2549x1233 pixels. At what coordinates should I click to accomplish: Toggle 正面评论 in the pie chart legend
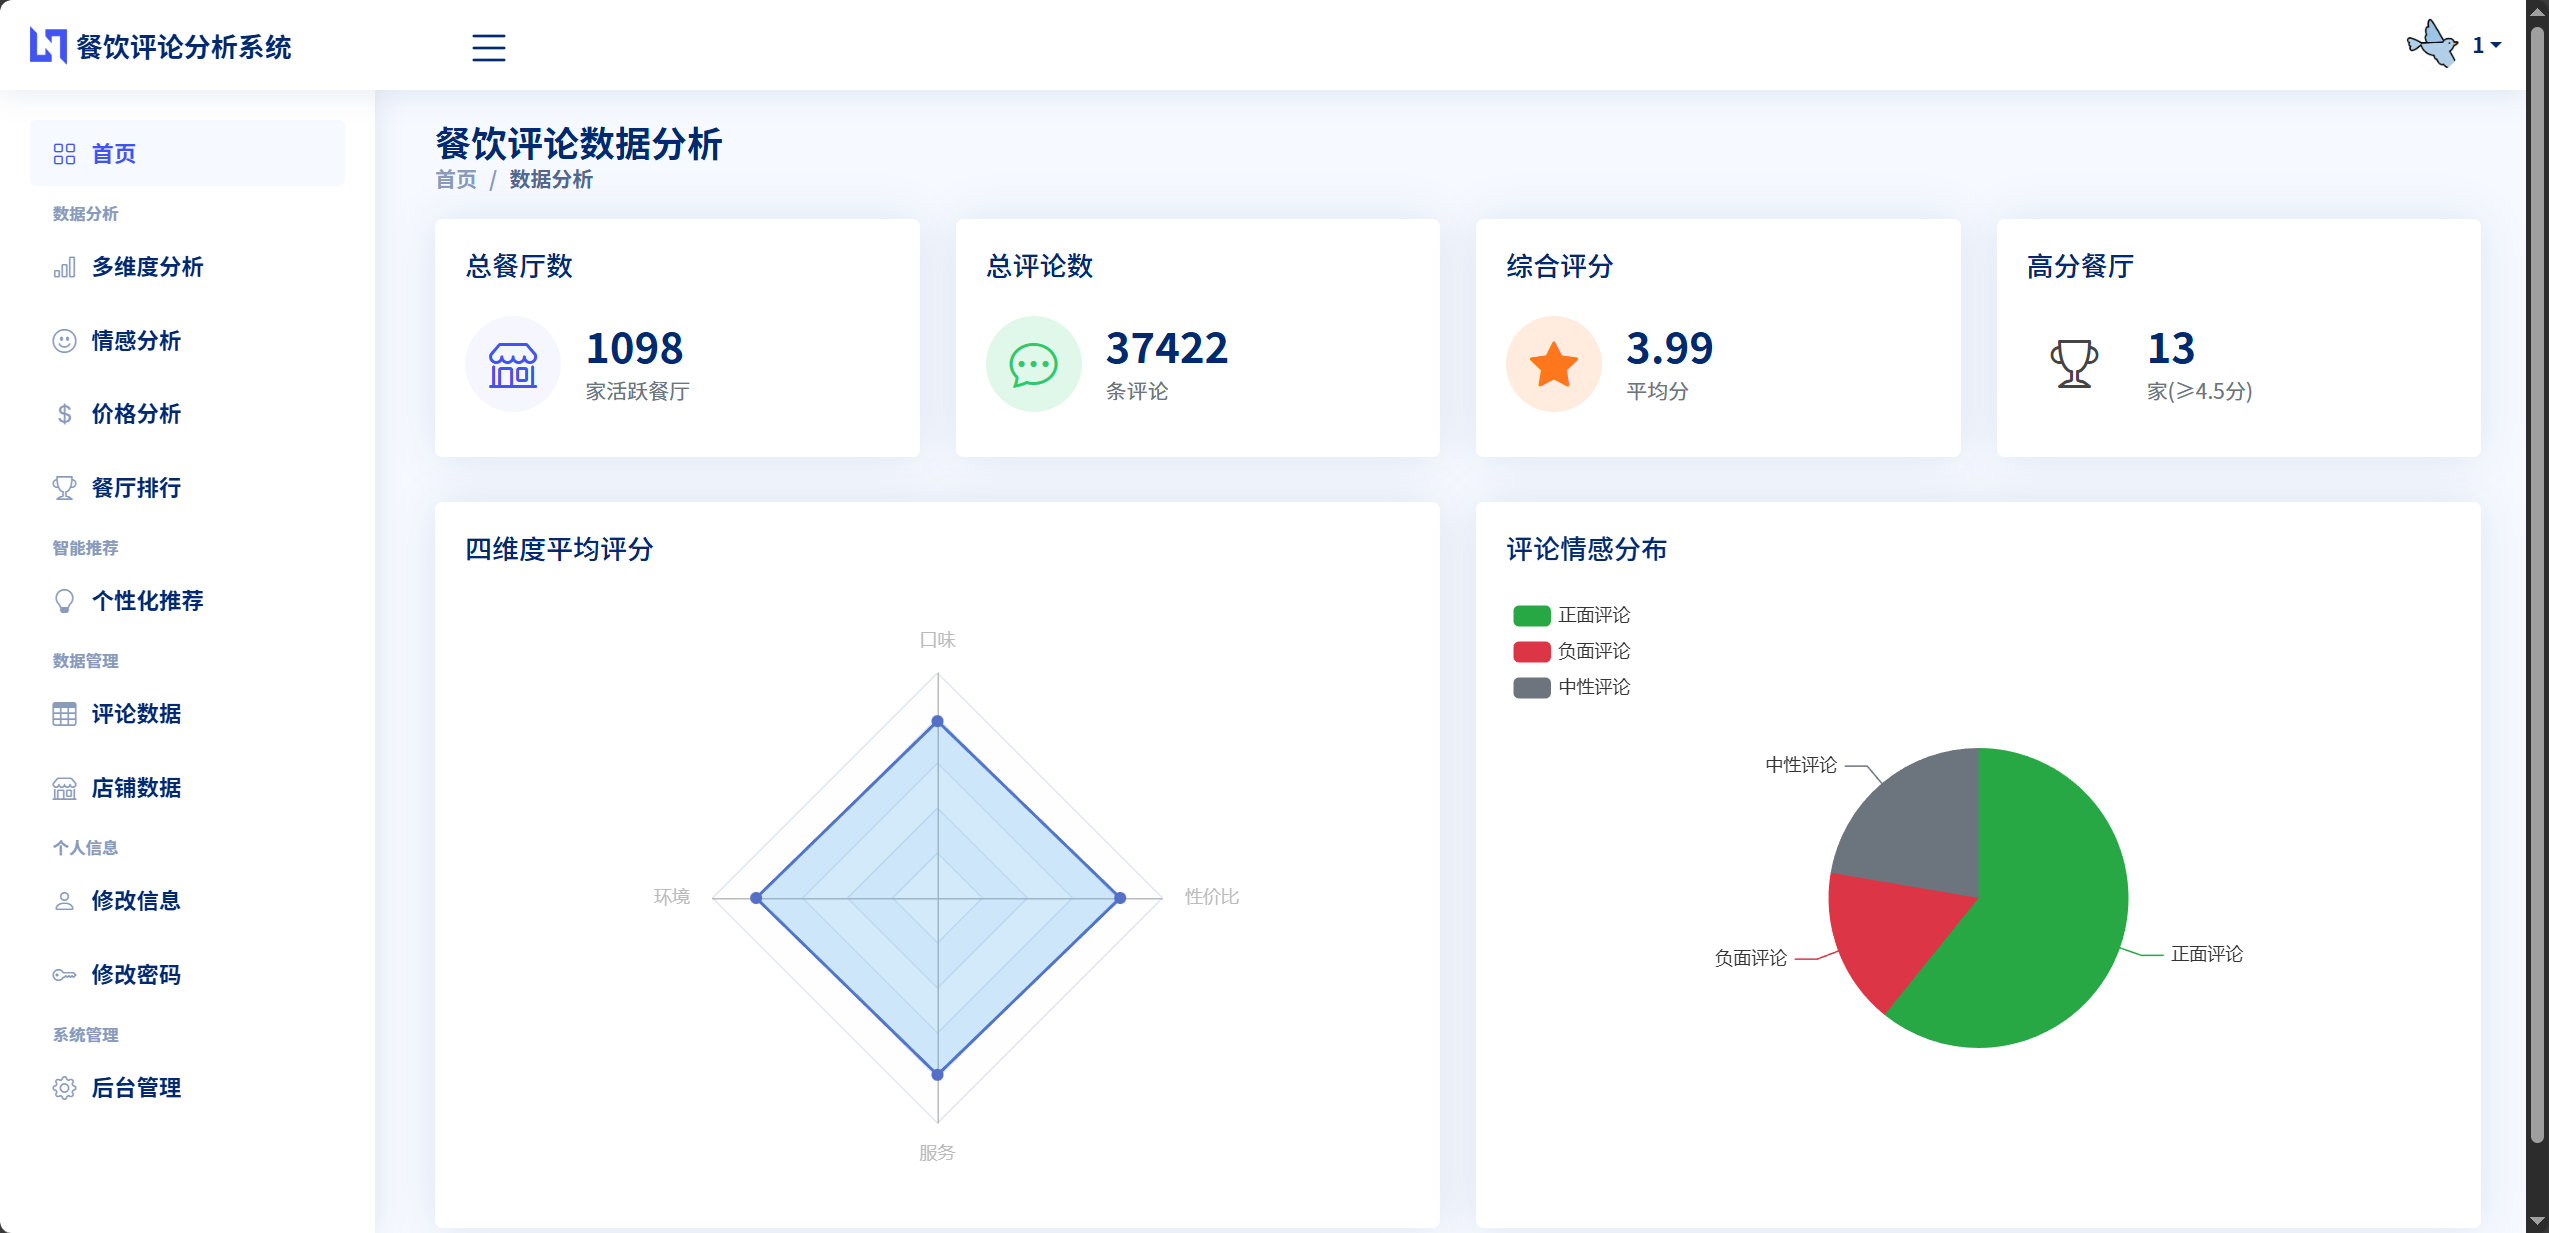tap(1594, 615)
